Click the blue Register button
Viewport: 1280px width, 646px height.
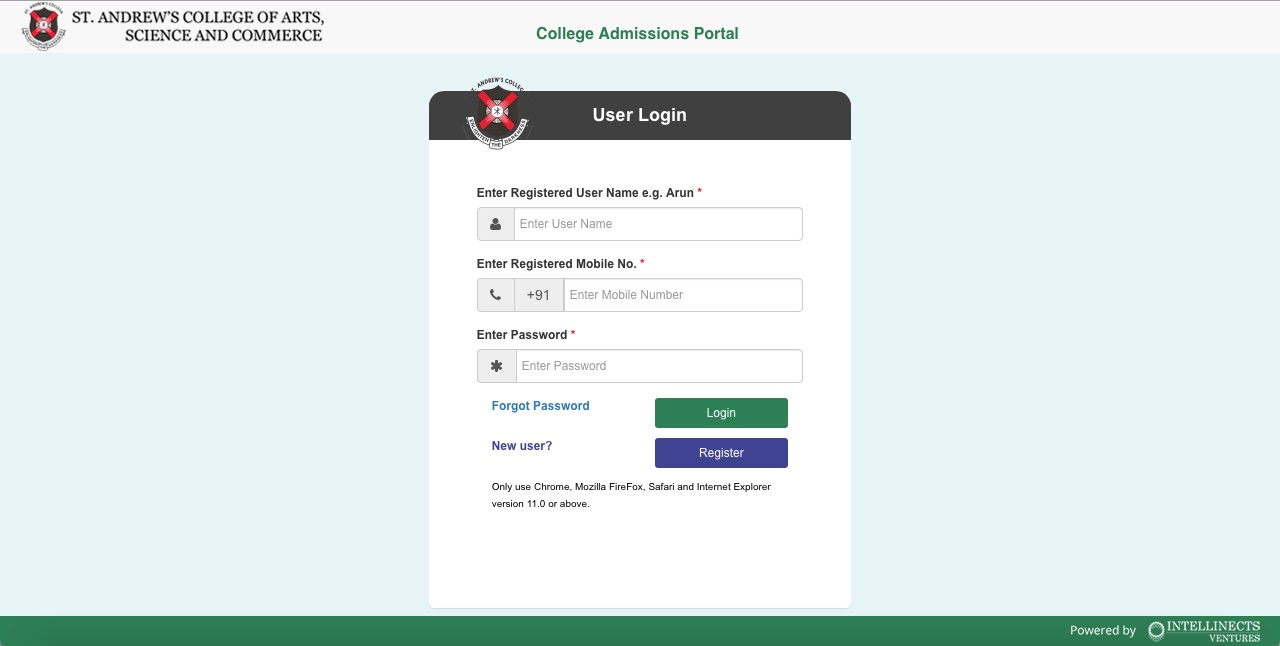pyautogui.click(x=721, y=453)
